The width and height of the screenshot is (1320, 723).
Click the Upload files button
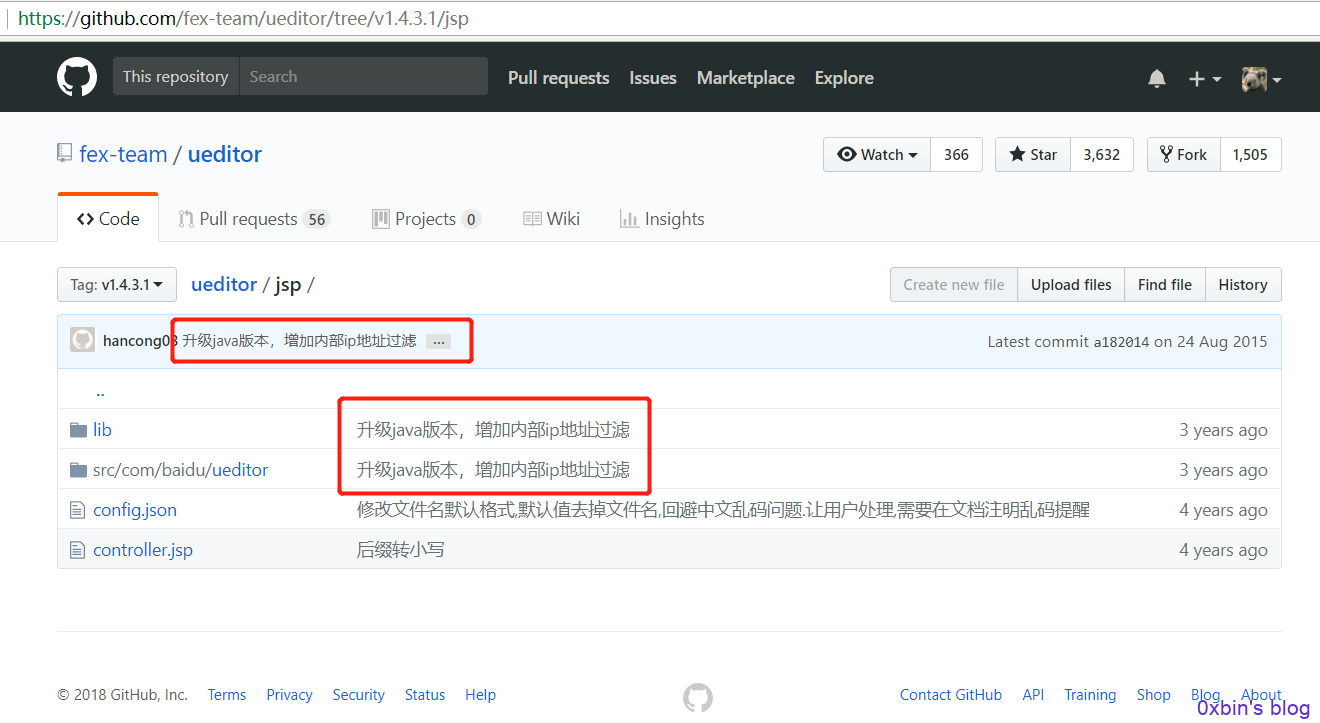[1071, 284]
